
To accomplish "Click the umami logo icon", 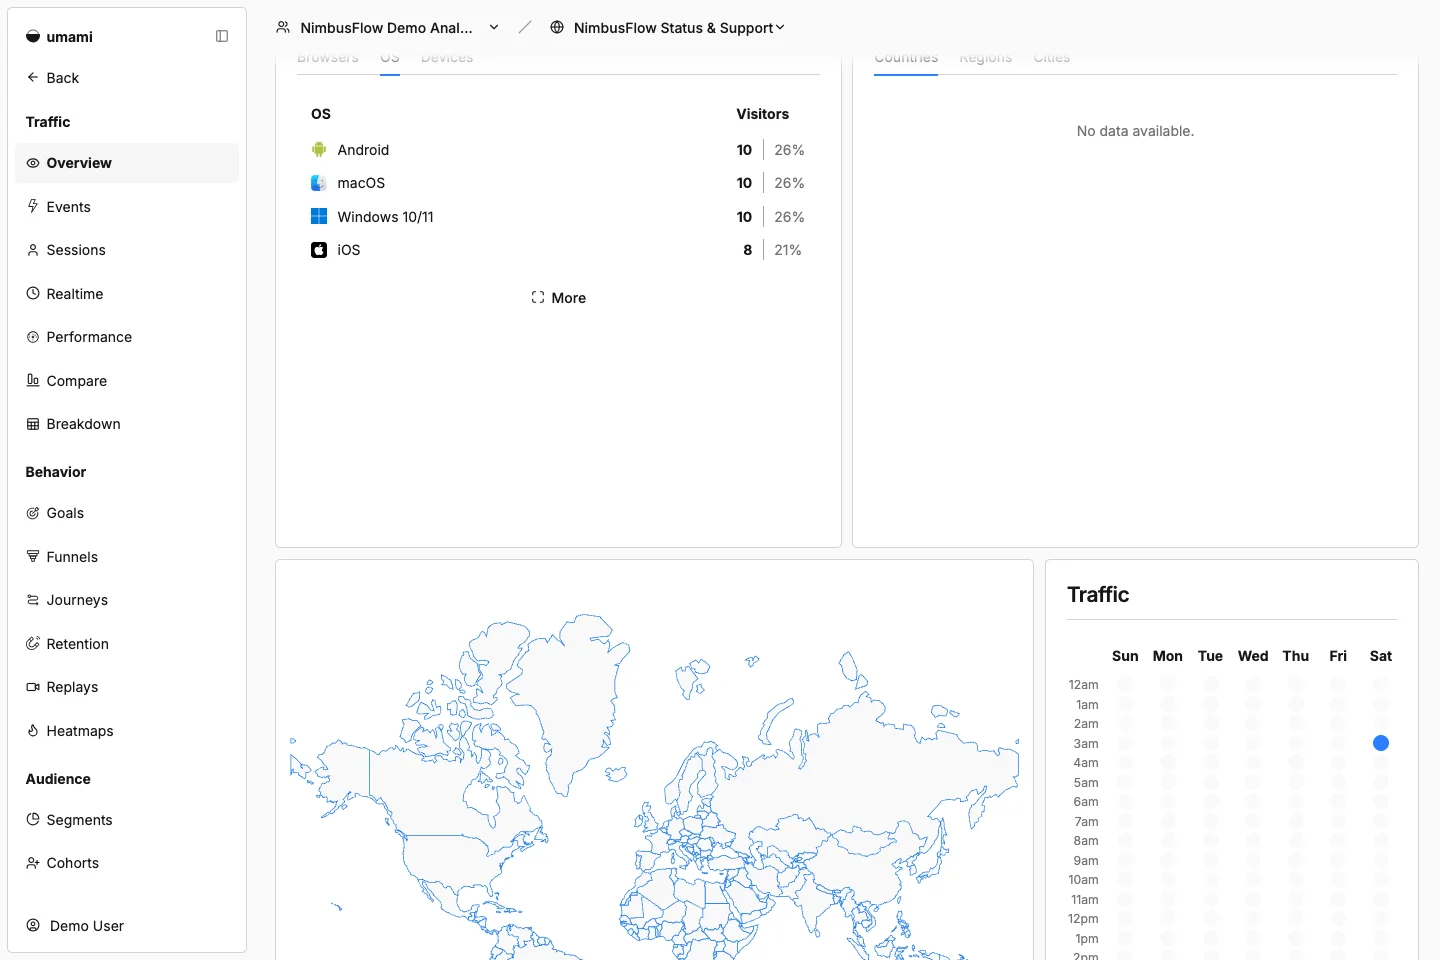I will [33, 37].
